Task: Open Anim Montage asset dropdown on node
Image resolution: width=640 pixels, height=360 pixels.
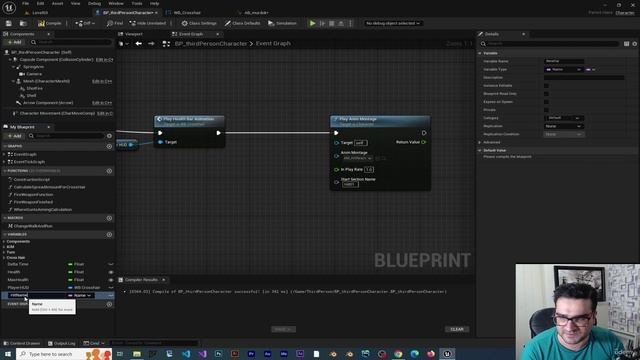Action: point(357,158)
